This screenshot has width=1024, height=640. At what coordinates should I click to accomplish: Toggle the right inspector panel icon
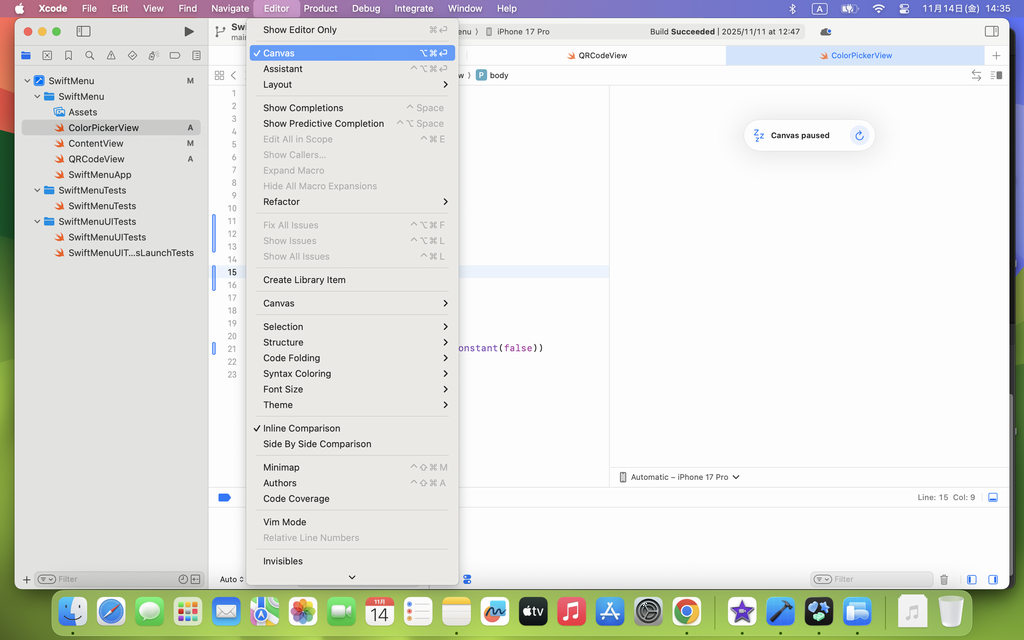click(992, 32)
